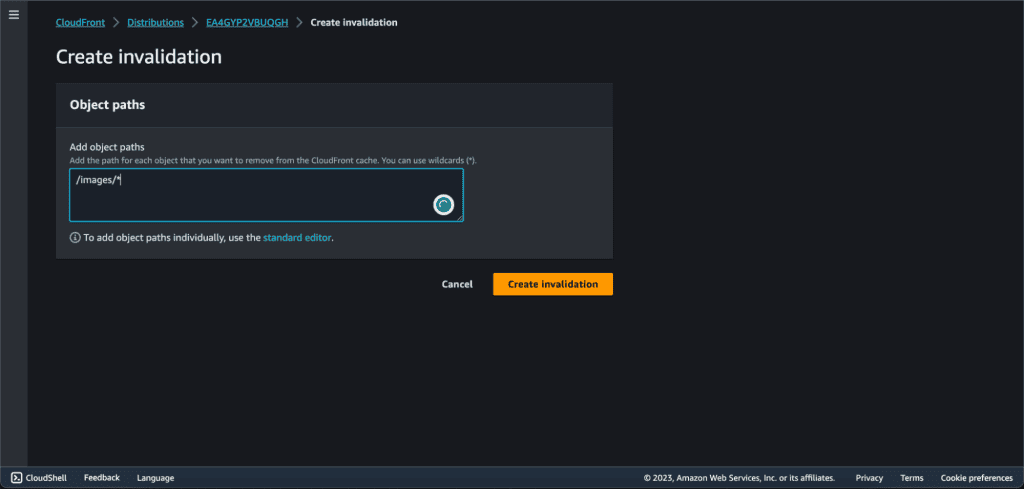Screen dimensions: 1024x489
Task: Click the 'Create invalidation' page title
Action: (138, 57)
